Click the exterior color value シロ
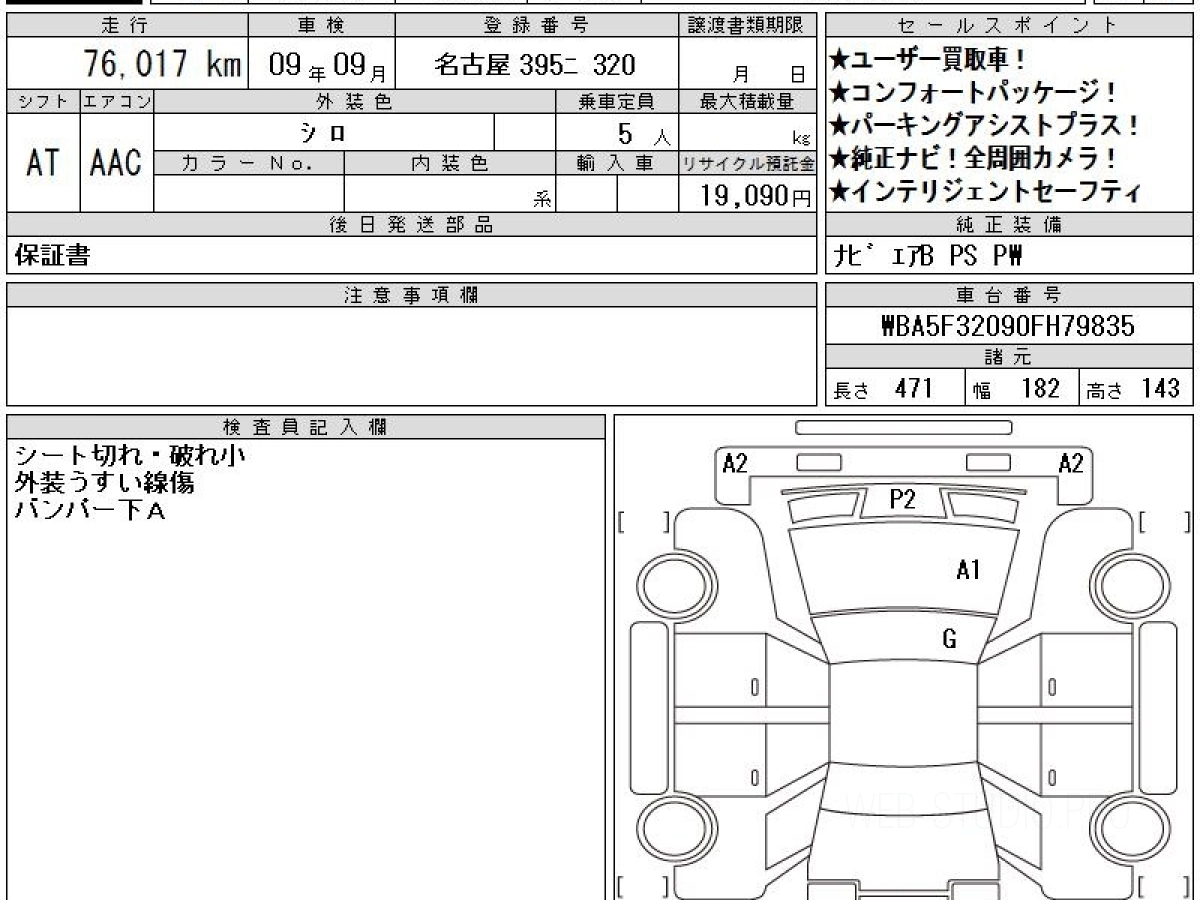 323,133
